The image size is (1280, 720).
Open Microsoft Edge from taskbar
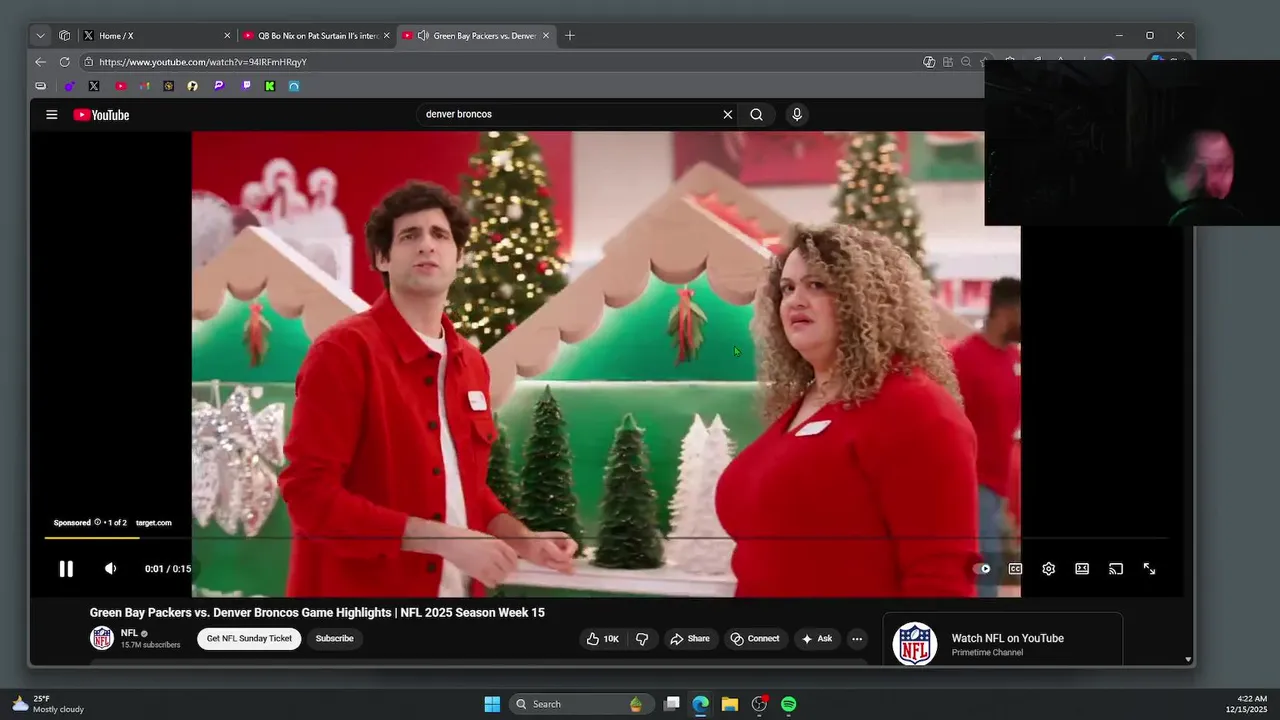[701, 704]
